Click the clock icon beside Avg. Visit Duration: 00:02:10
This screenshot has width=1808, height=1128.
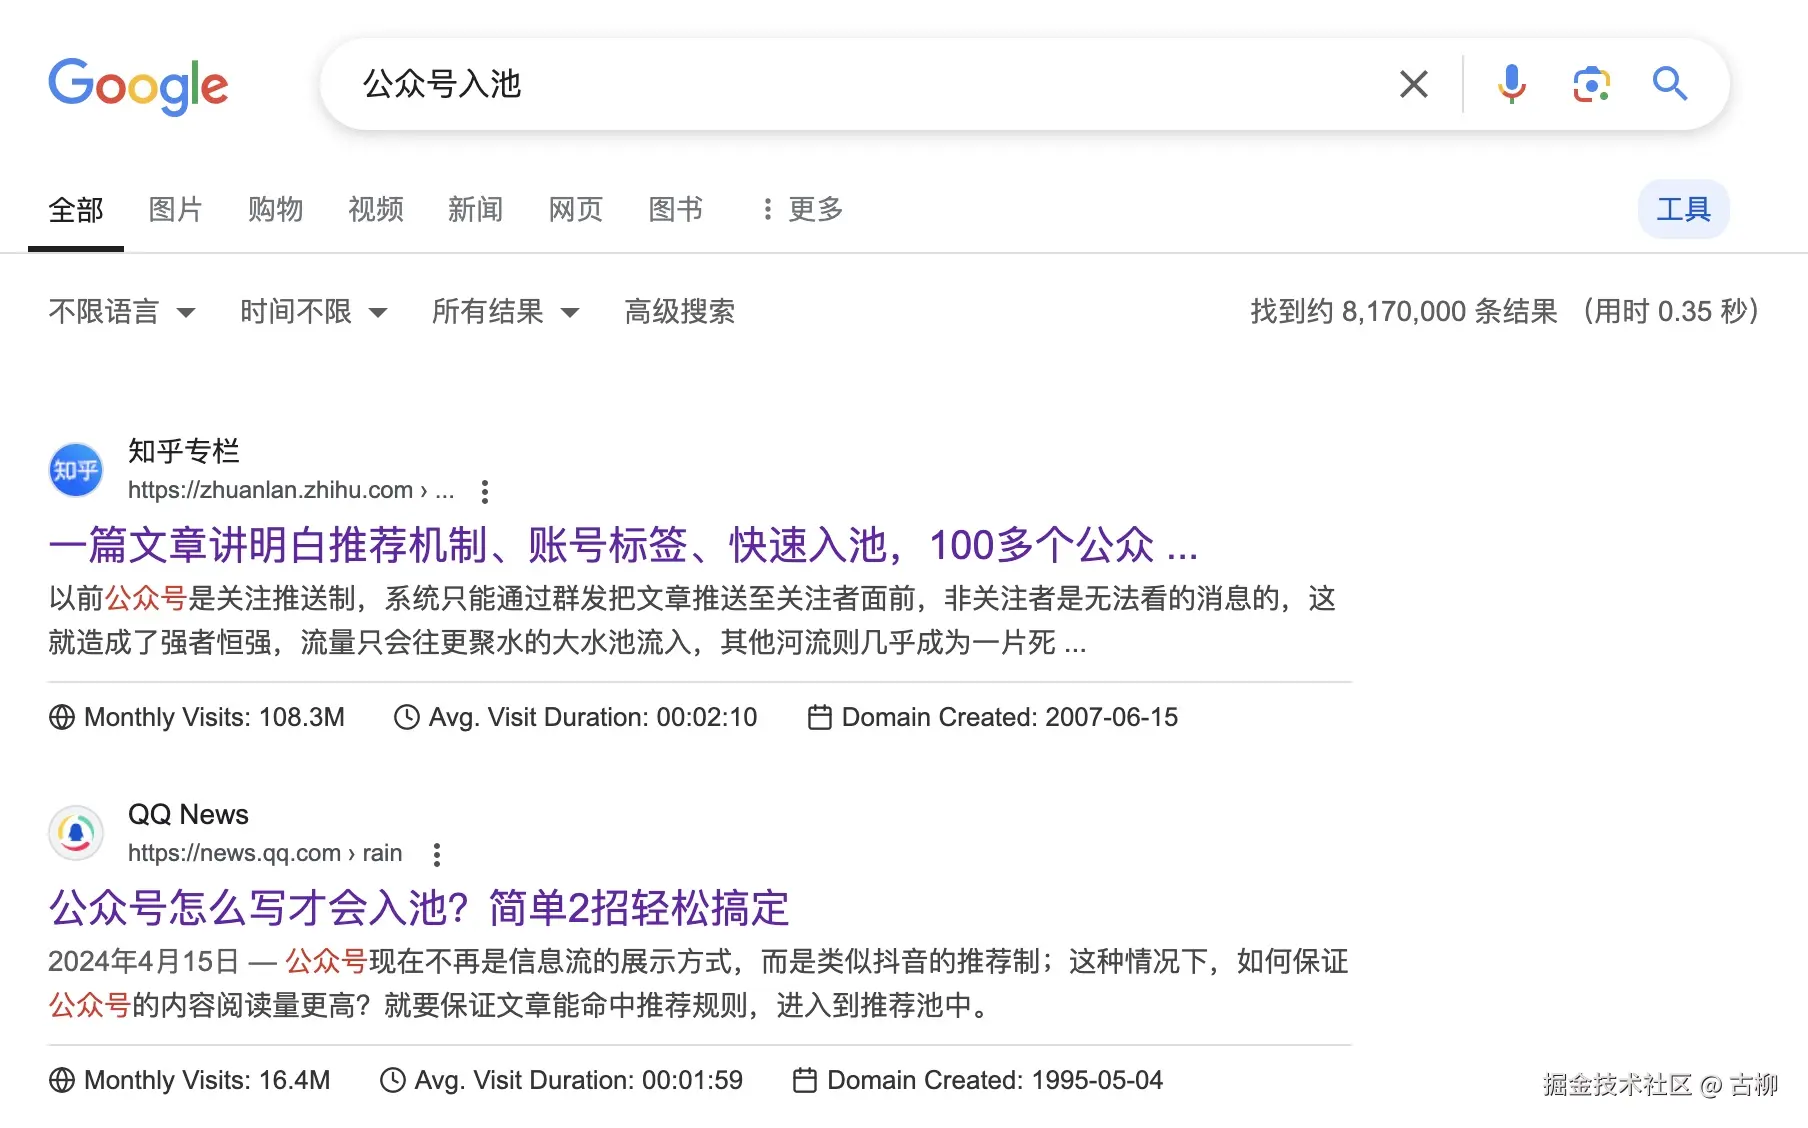coord(406,717)
